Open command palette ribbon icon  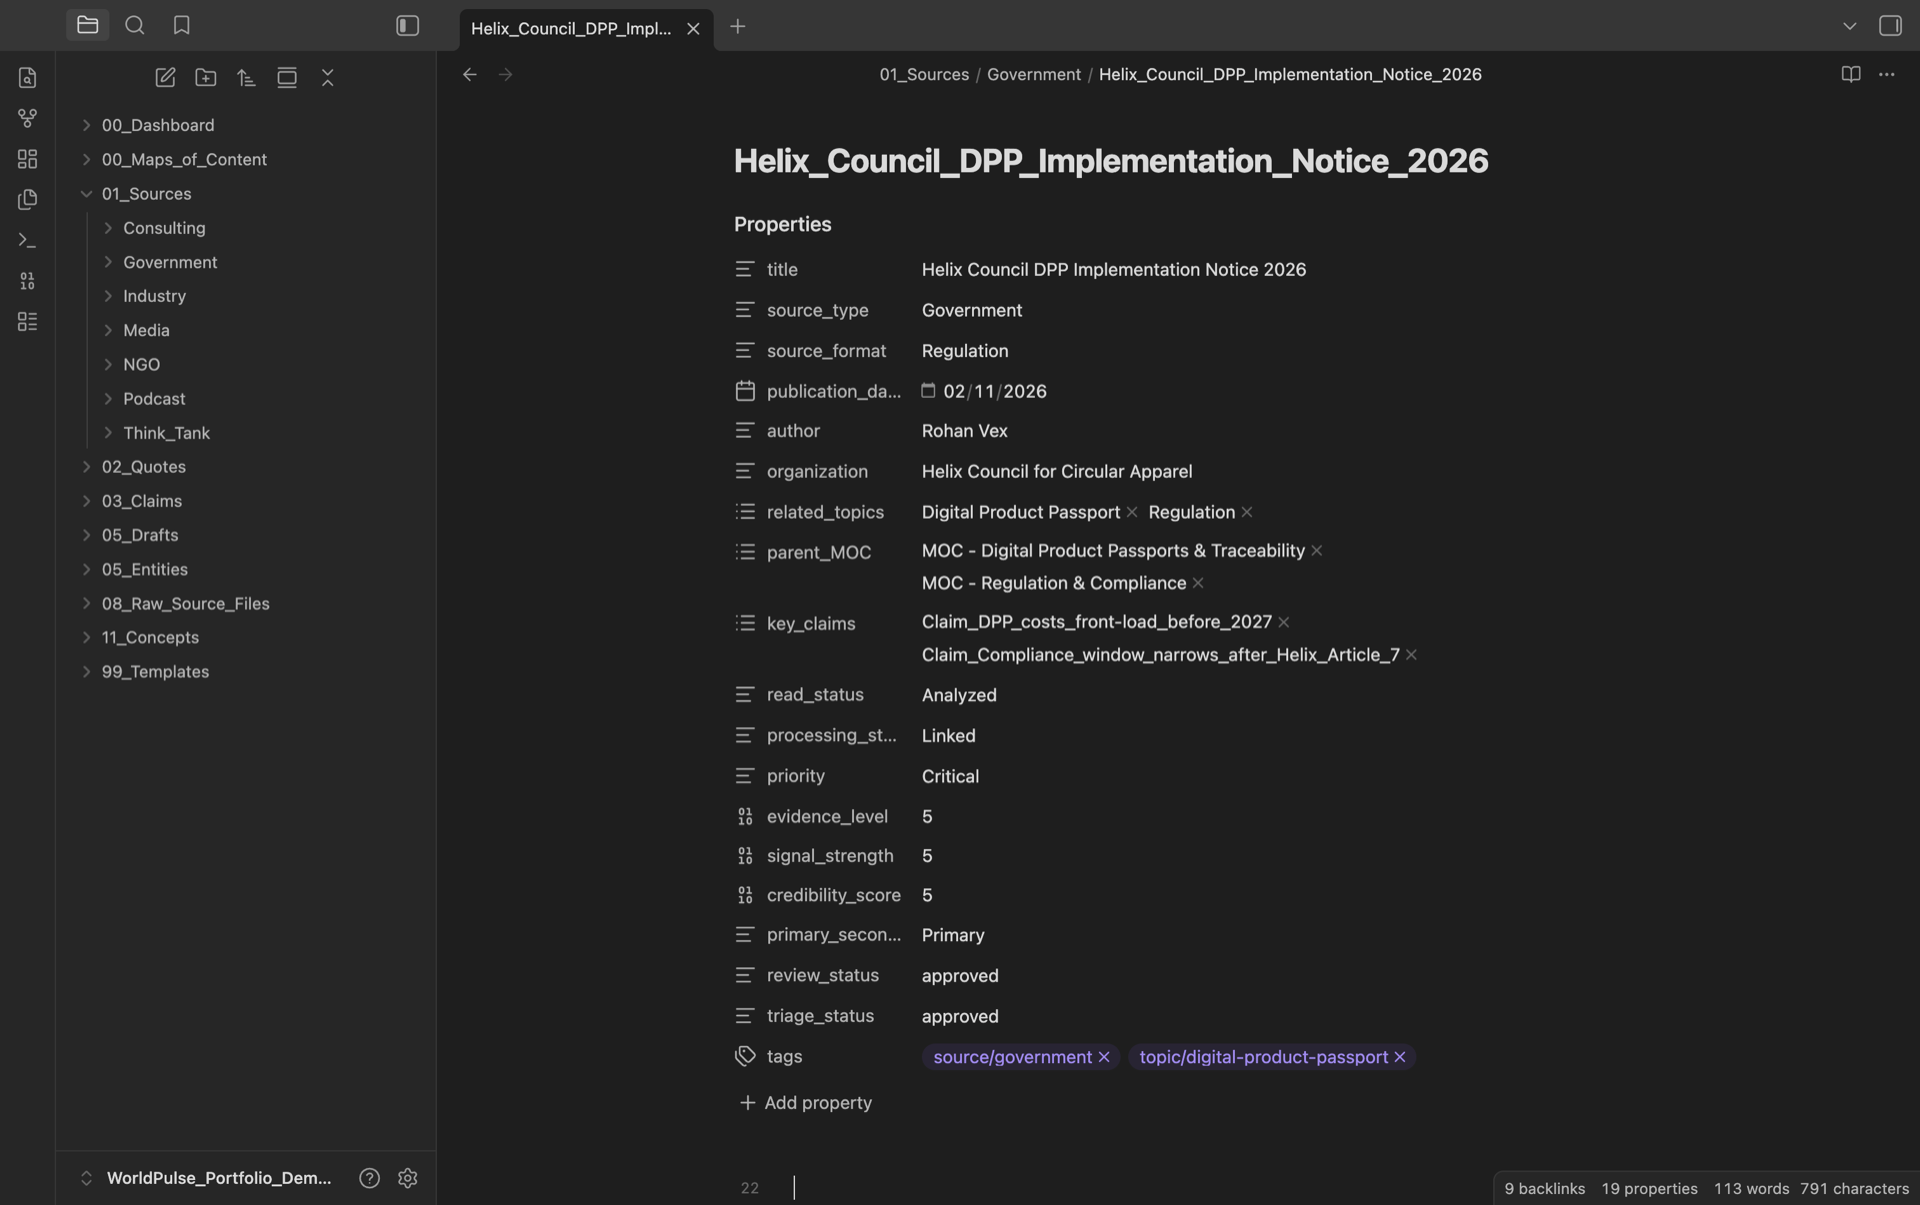[x=27, y=240]
